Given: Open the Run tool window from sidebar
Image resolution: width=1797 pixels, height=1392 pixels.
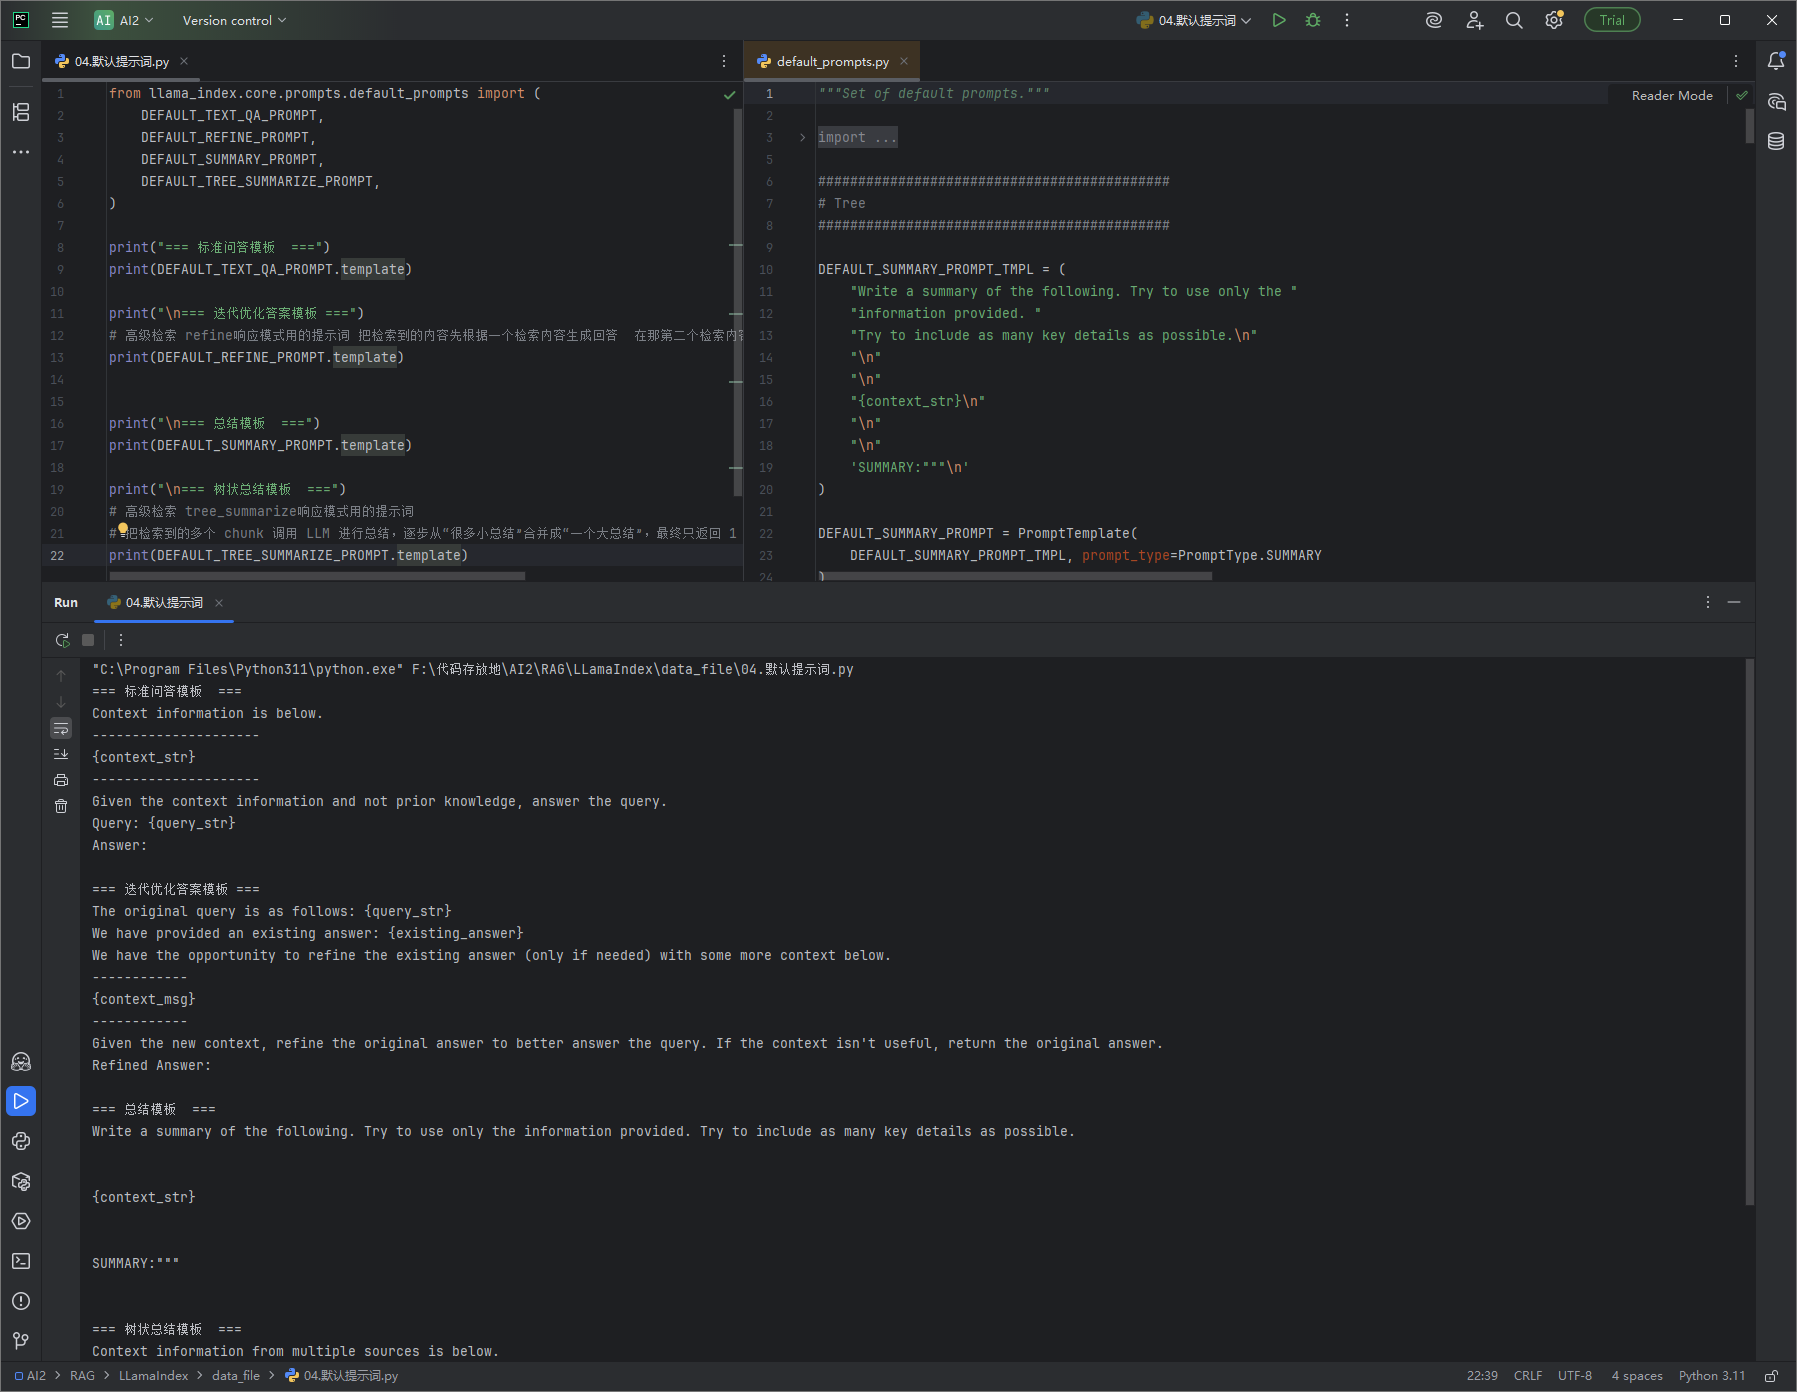Looking at the screenshot, I should [21, 1101].
